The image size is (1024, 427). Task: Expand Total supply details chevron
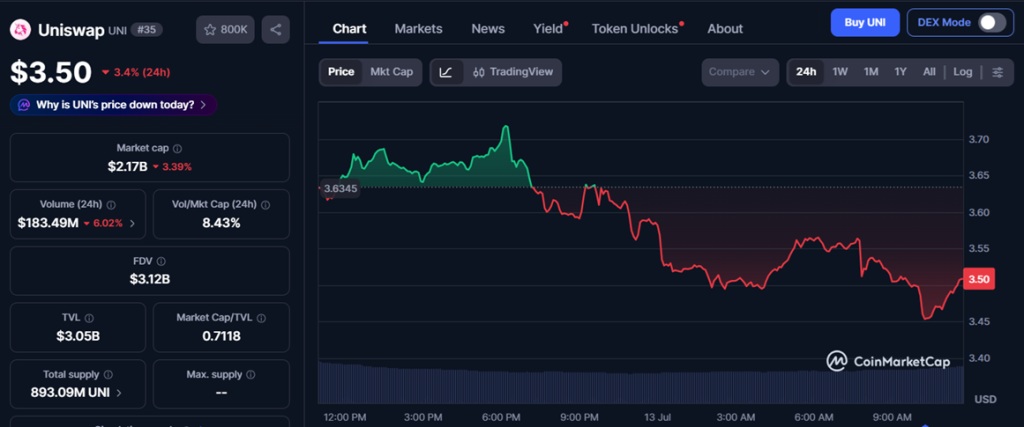[119, 393]
